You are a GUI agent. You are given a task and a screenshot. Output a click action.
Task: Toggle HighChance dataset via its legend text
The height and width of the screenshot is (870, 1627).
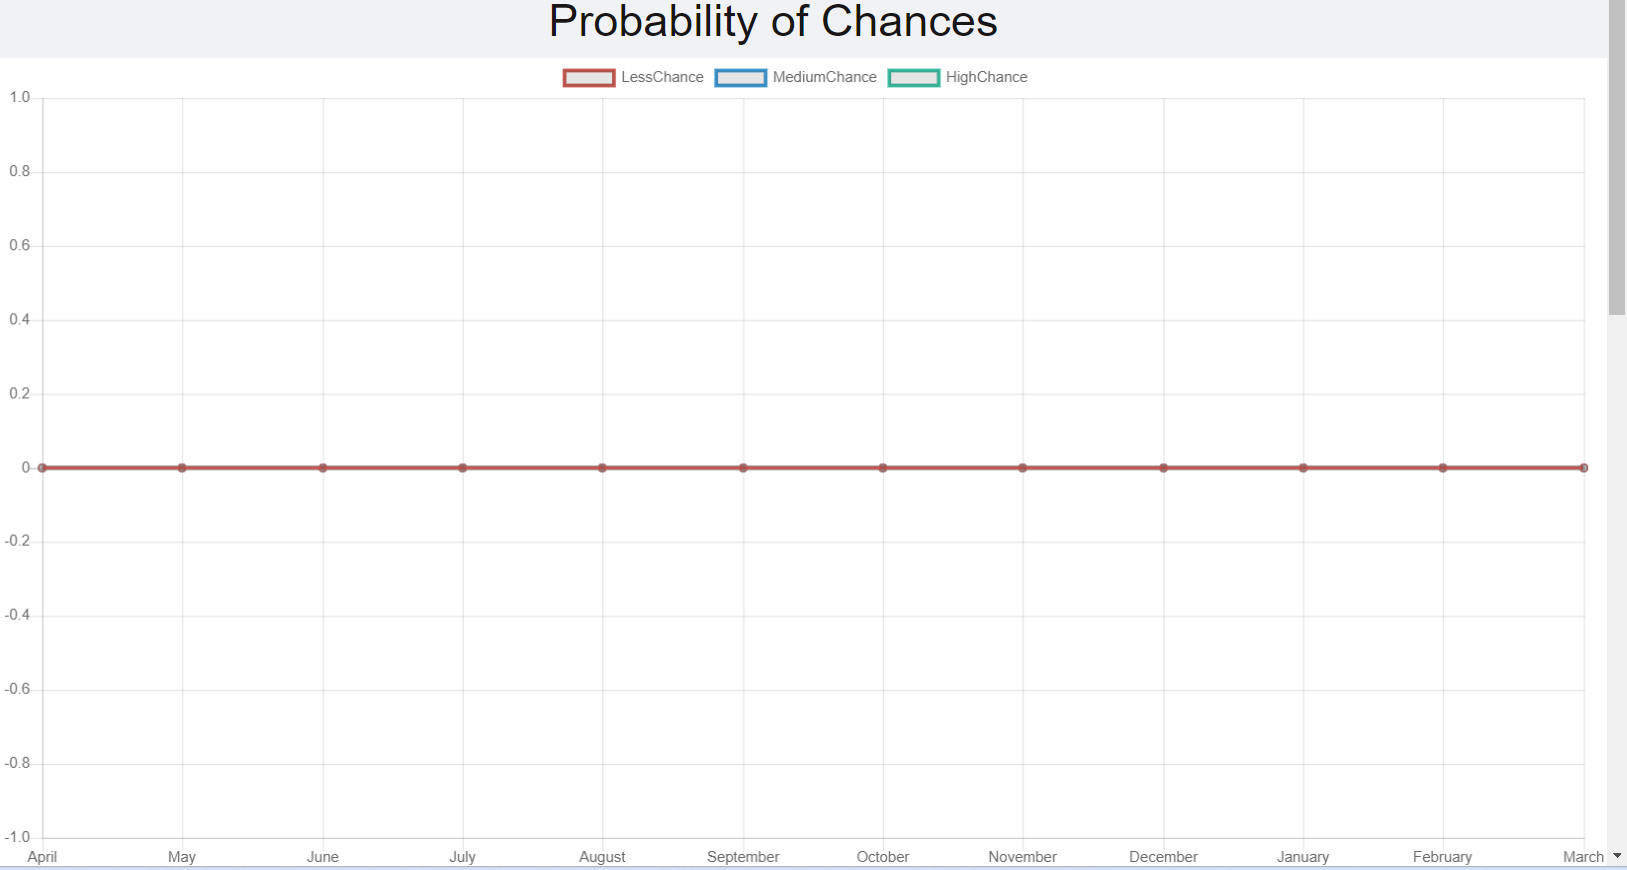(986, 78)
